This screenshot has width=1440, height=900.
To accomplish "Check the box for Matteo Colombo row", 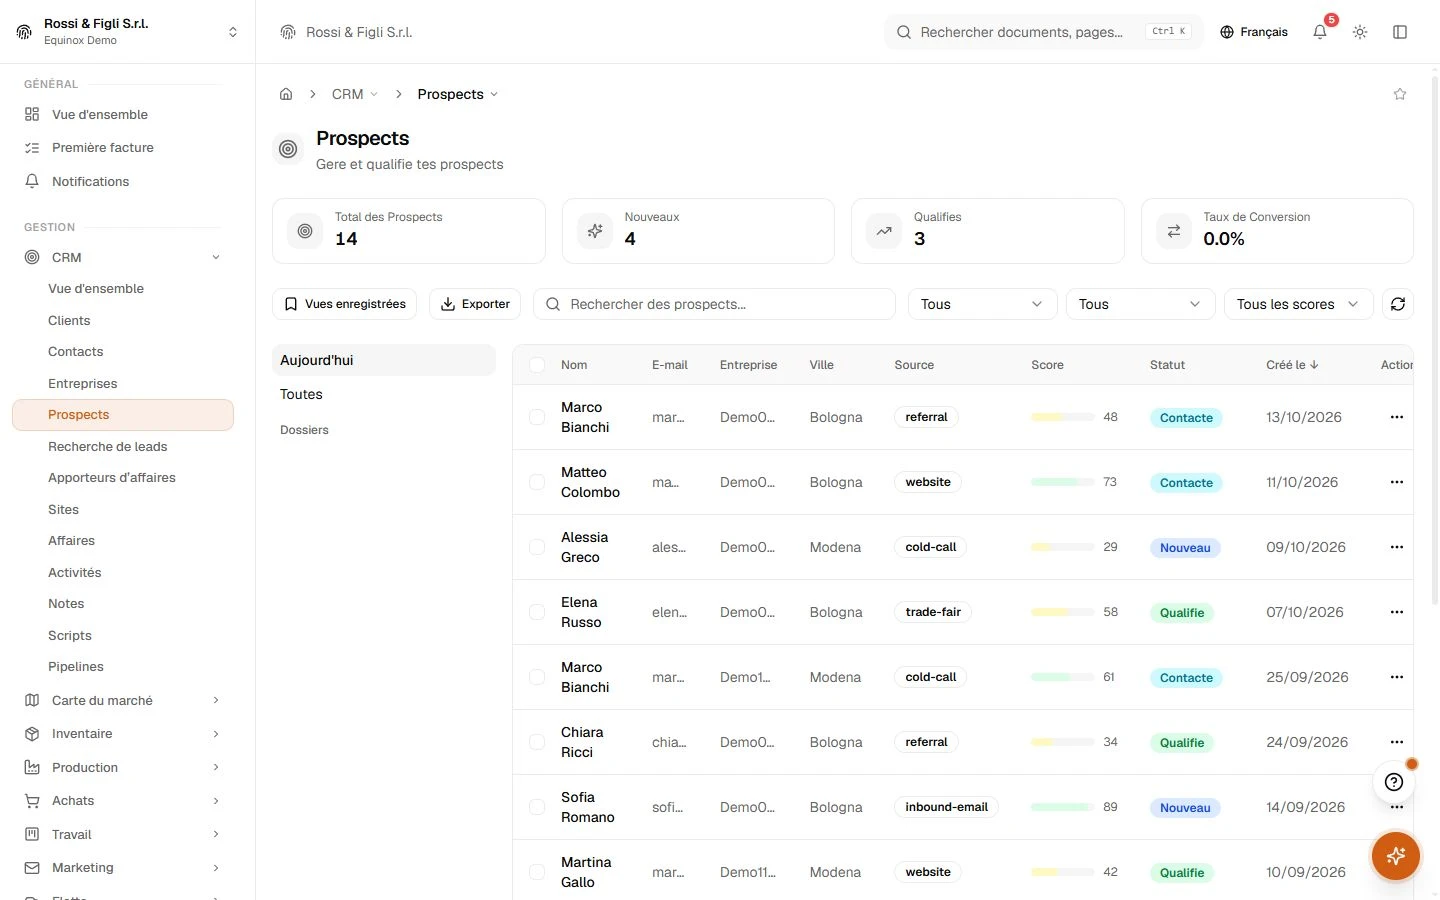I will click(537, 482).
